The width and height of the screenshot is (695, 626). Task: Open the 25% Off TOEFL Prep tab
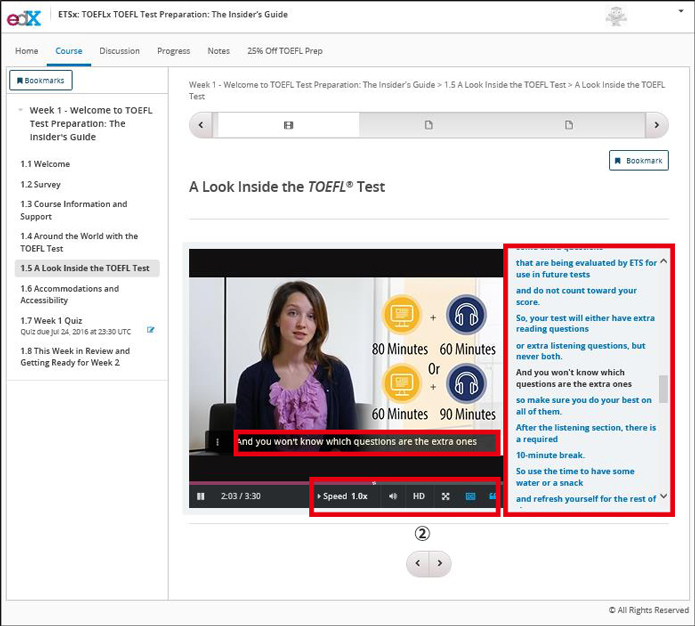pos(285,51)
